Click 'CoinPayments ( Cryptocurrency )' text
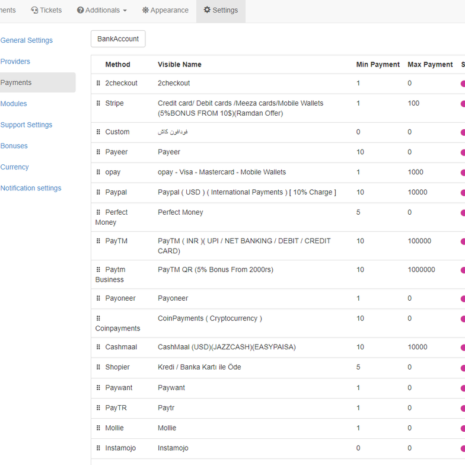 (x=210, y=318)
